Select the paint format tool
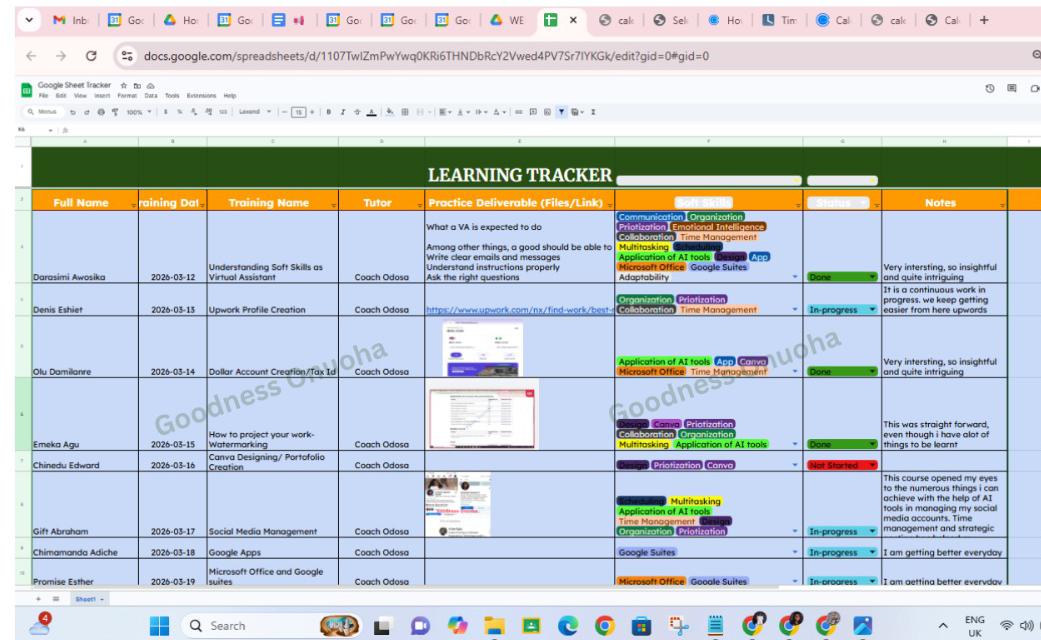The width and height of the screenshot is (1041, 640). pos(115,112)
